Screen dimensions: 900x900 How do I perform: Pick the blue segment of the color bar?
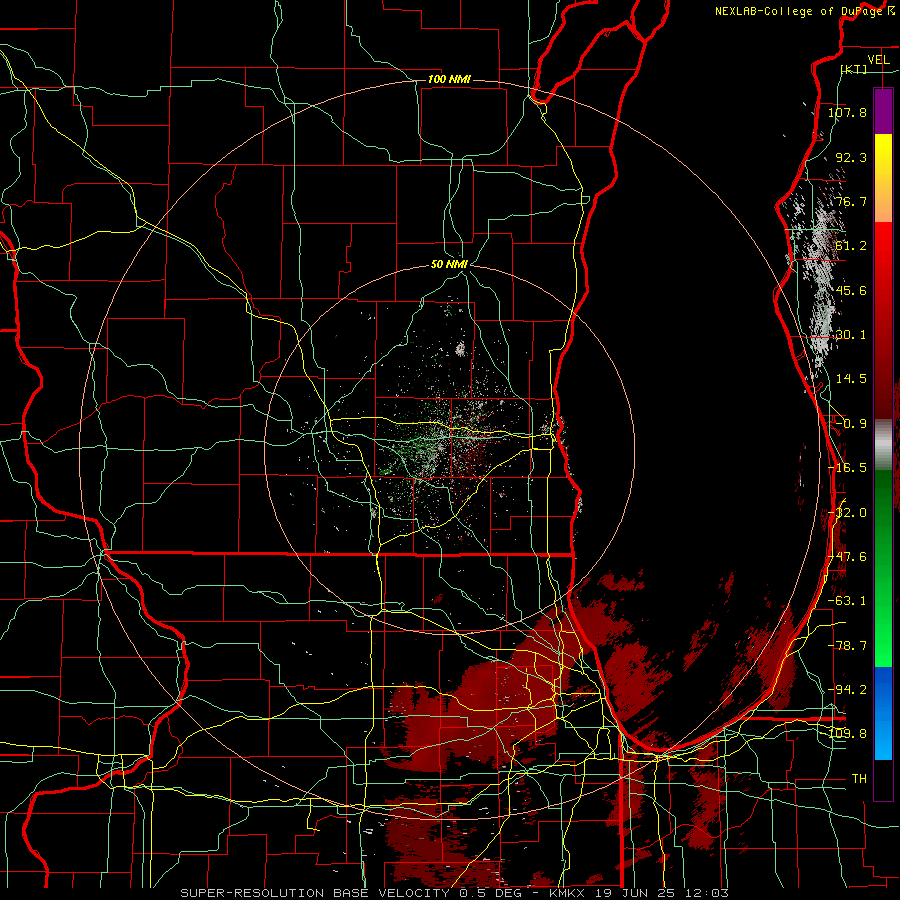883,713
